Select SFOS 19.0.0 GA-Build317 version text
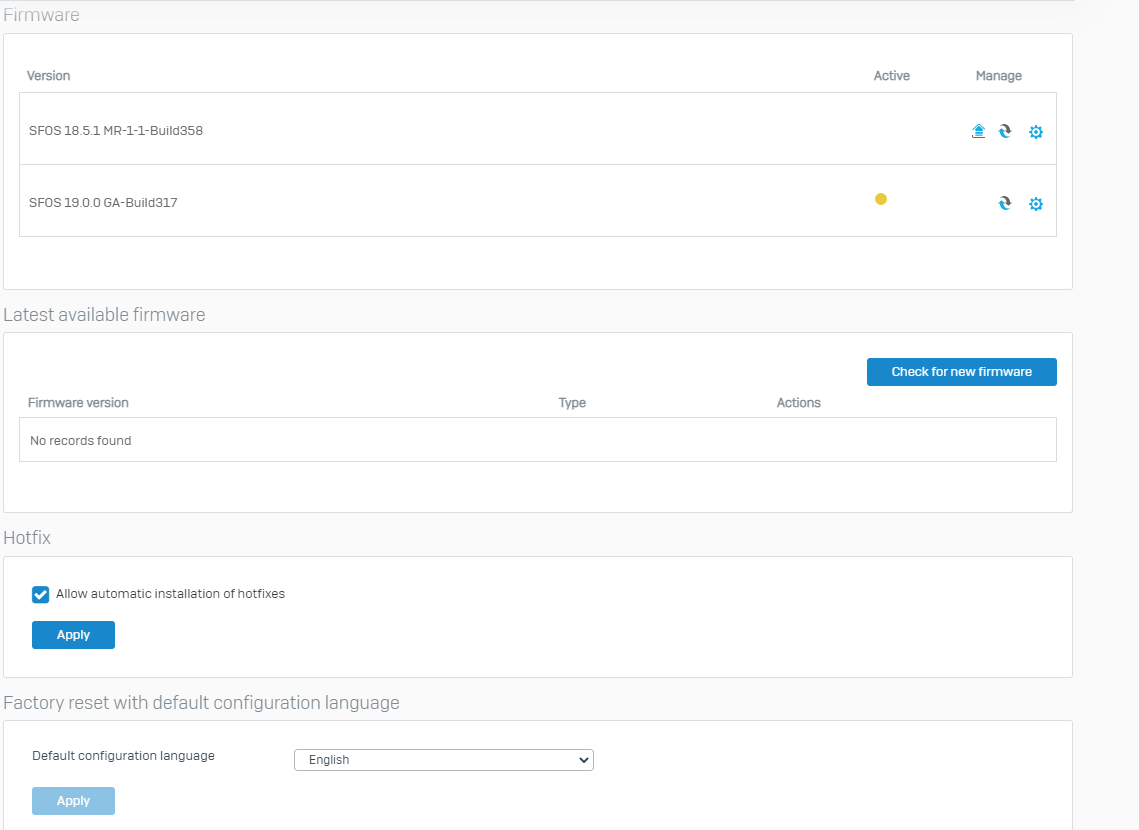 (x=103, y=203)
